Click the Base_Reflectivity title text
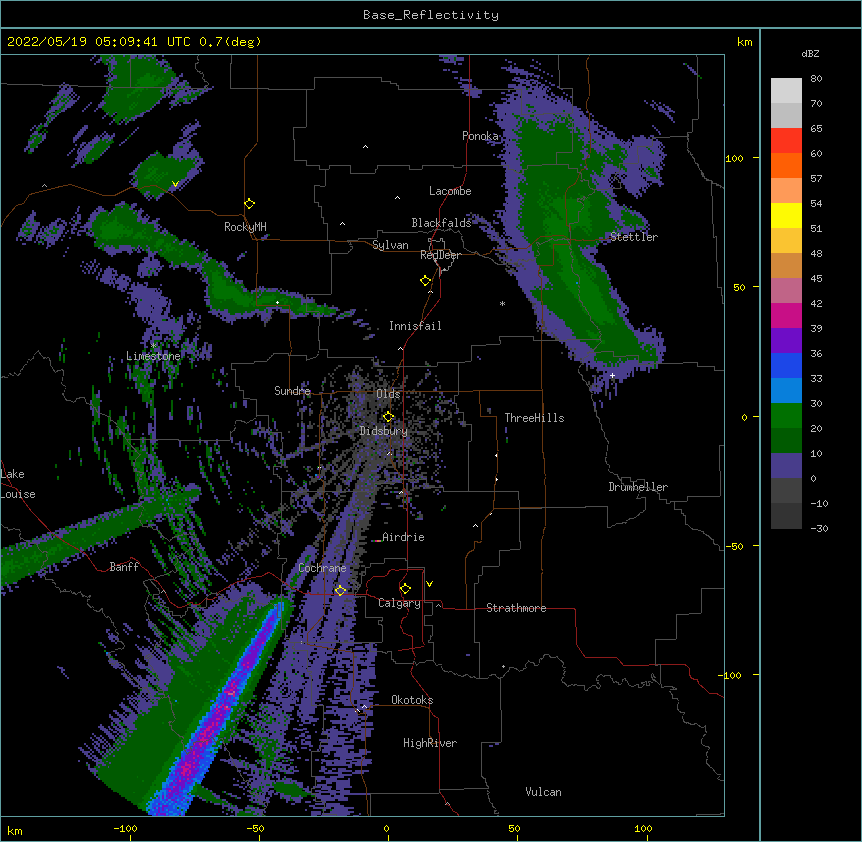This screenshot has width=862, height=842. click(x=430, y=15)
